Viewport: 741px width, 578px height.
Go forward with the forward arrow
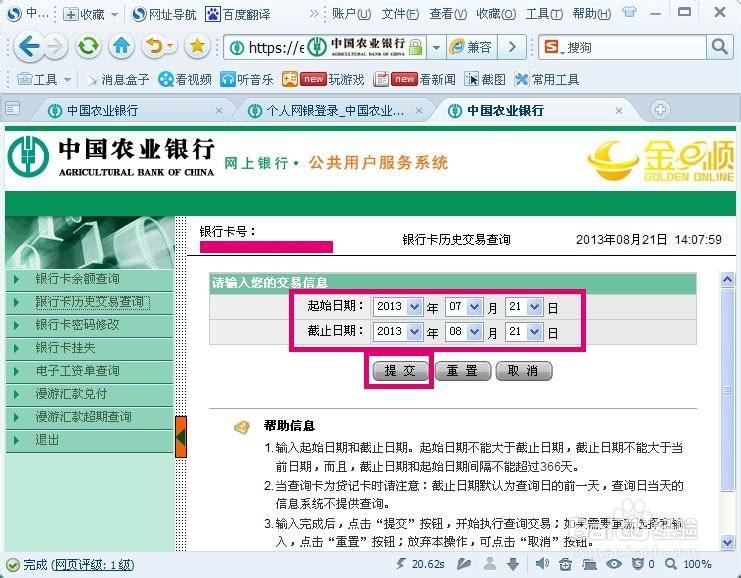point(56,47)
